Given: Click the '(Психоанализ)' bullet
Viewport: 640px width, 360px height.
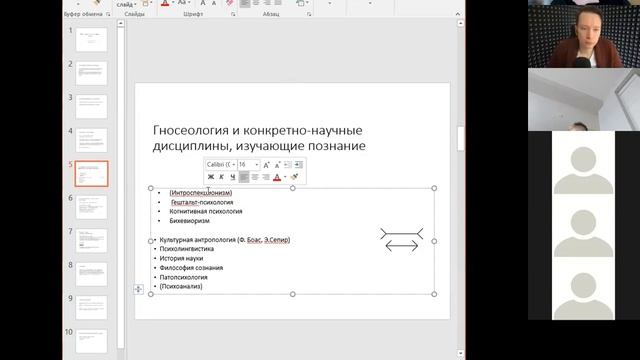Looking at the screenshot, I should [x=181, y=287].
